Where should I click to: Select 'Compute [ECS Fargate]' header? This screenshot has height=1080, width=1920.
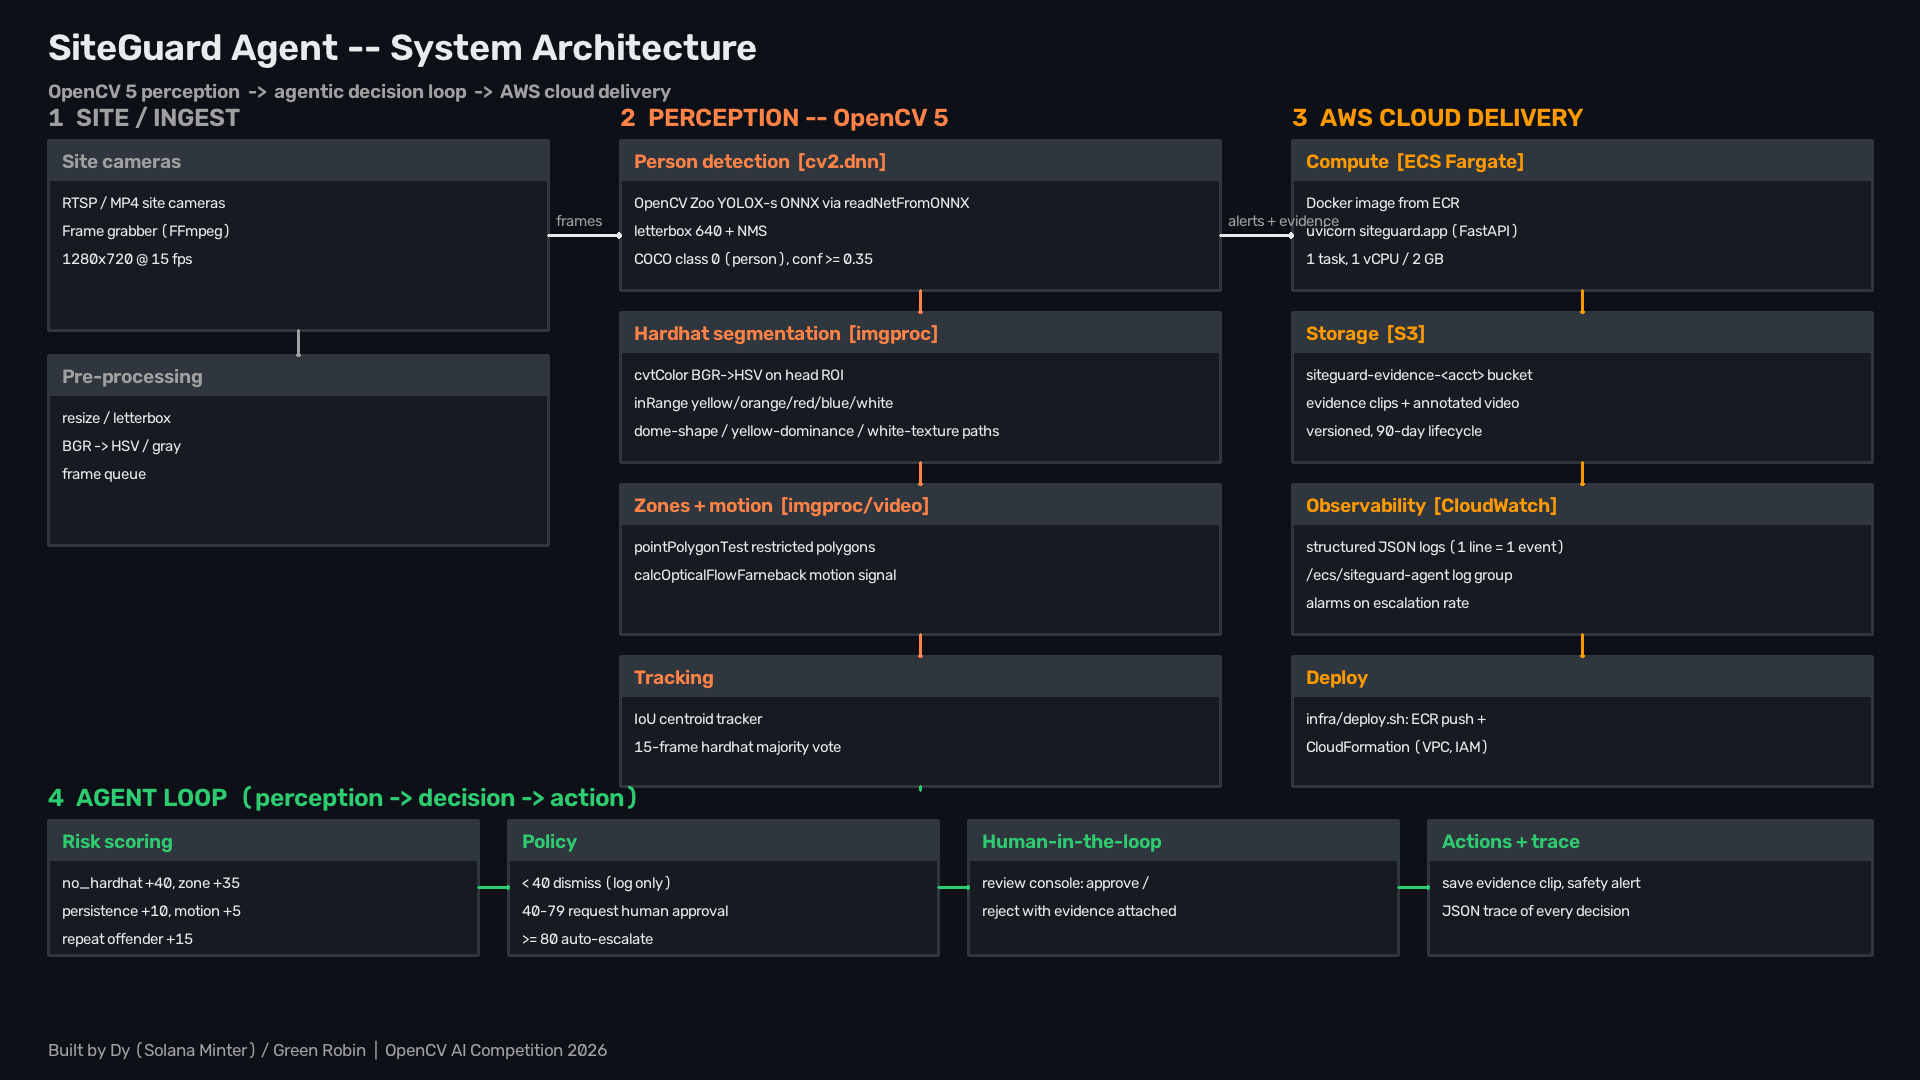pos(1582,161)
